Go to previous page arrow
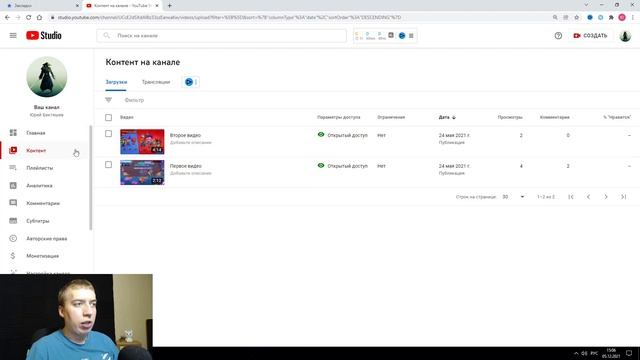 coord(588,197)
